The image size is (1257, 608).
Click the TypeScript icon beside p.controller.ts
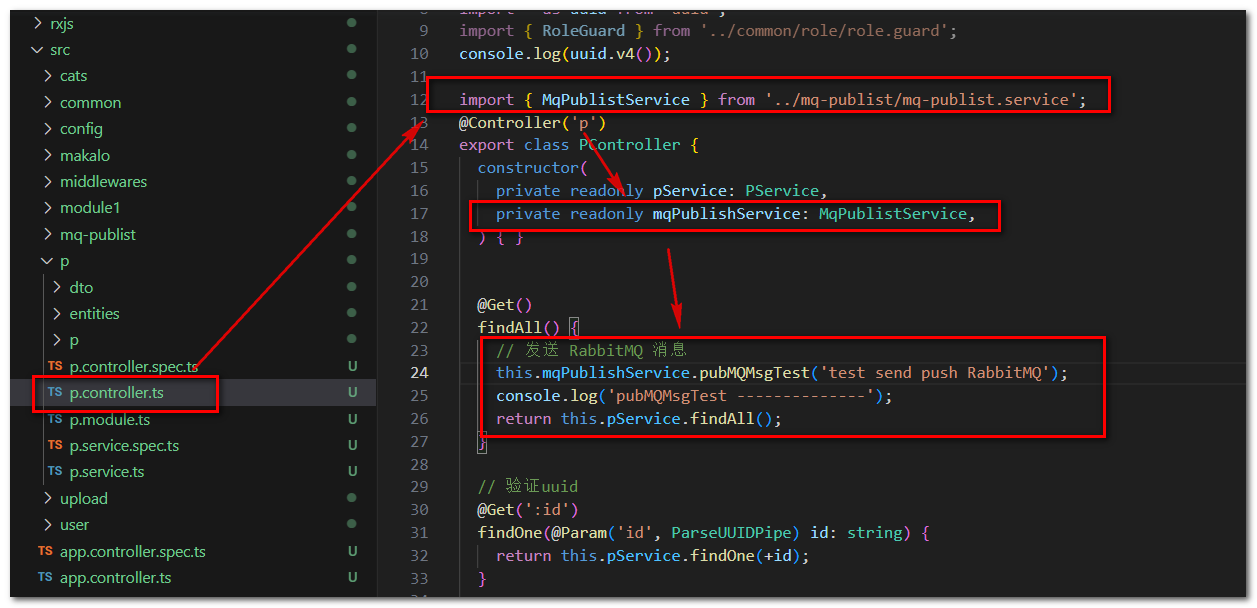[x=54, y=393]
